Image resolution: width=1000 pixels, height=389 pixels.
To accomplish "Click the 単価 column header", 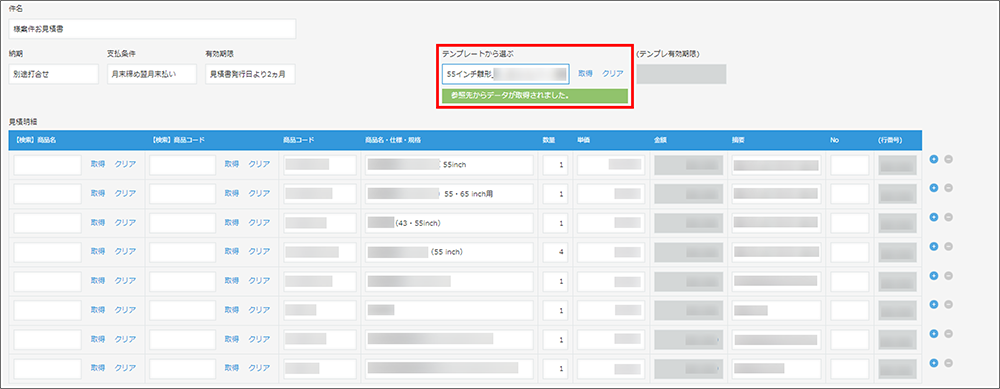I will tap(583, 140).
